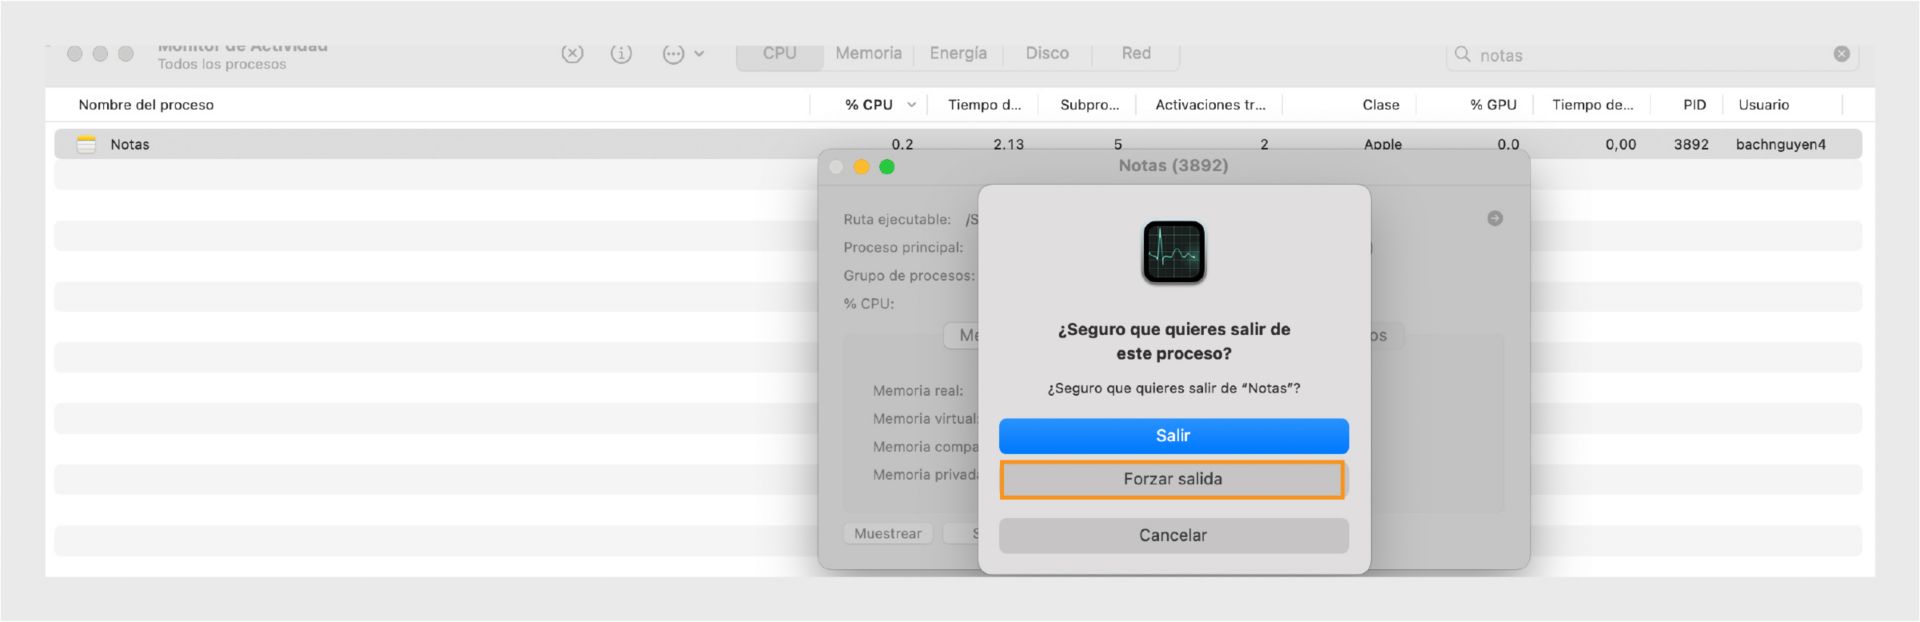Click the Notas (3892) window title
The height and width of the screenshot is (622, 1920).
1173,166
